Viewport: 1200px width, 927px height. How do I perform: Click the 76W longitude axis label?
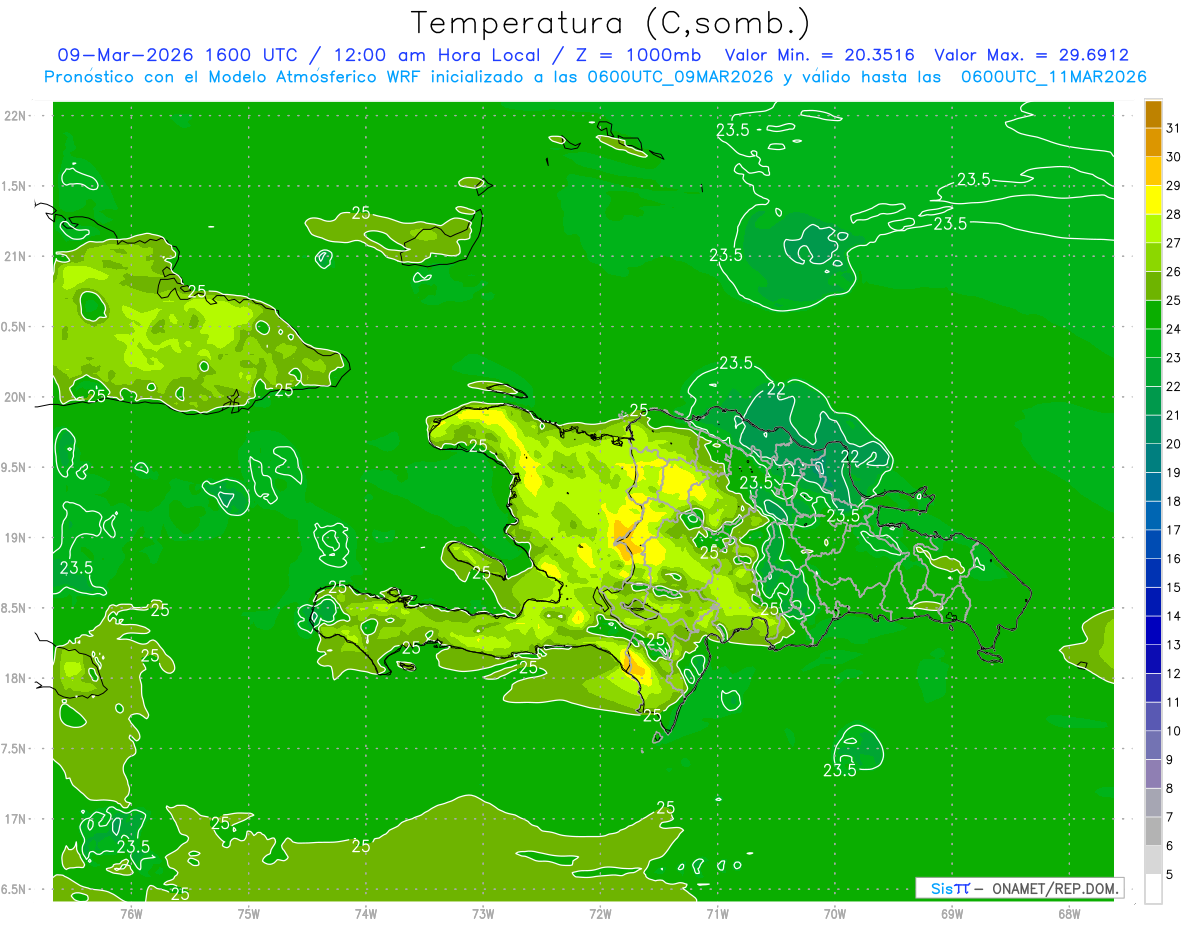131,913
